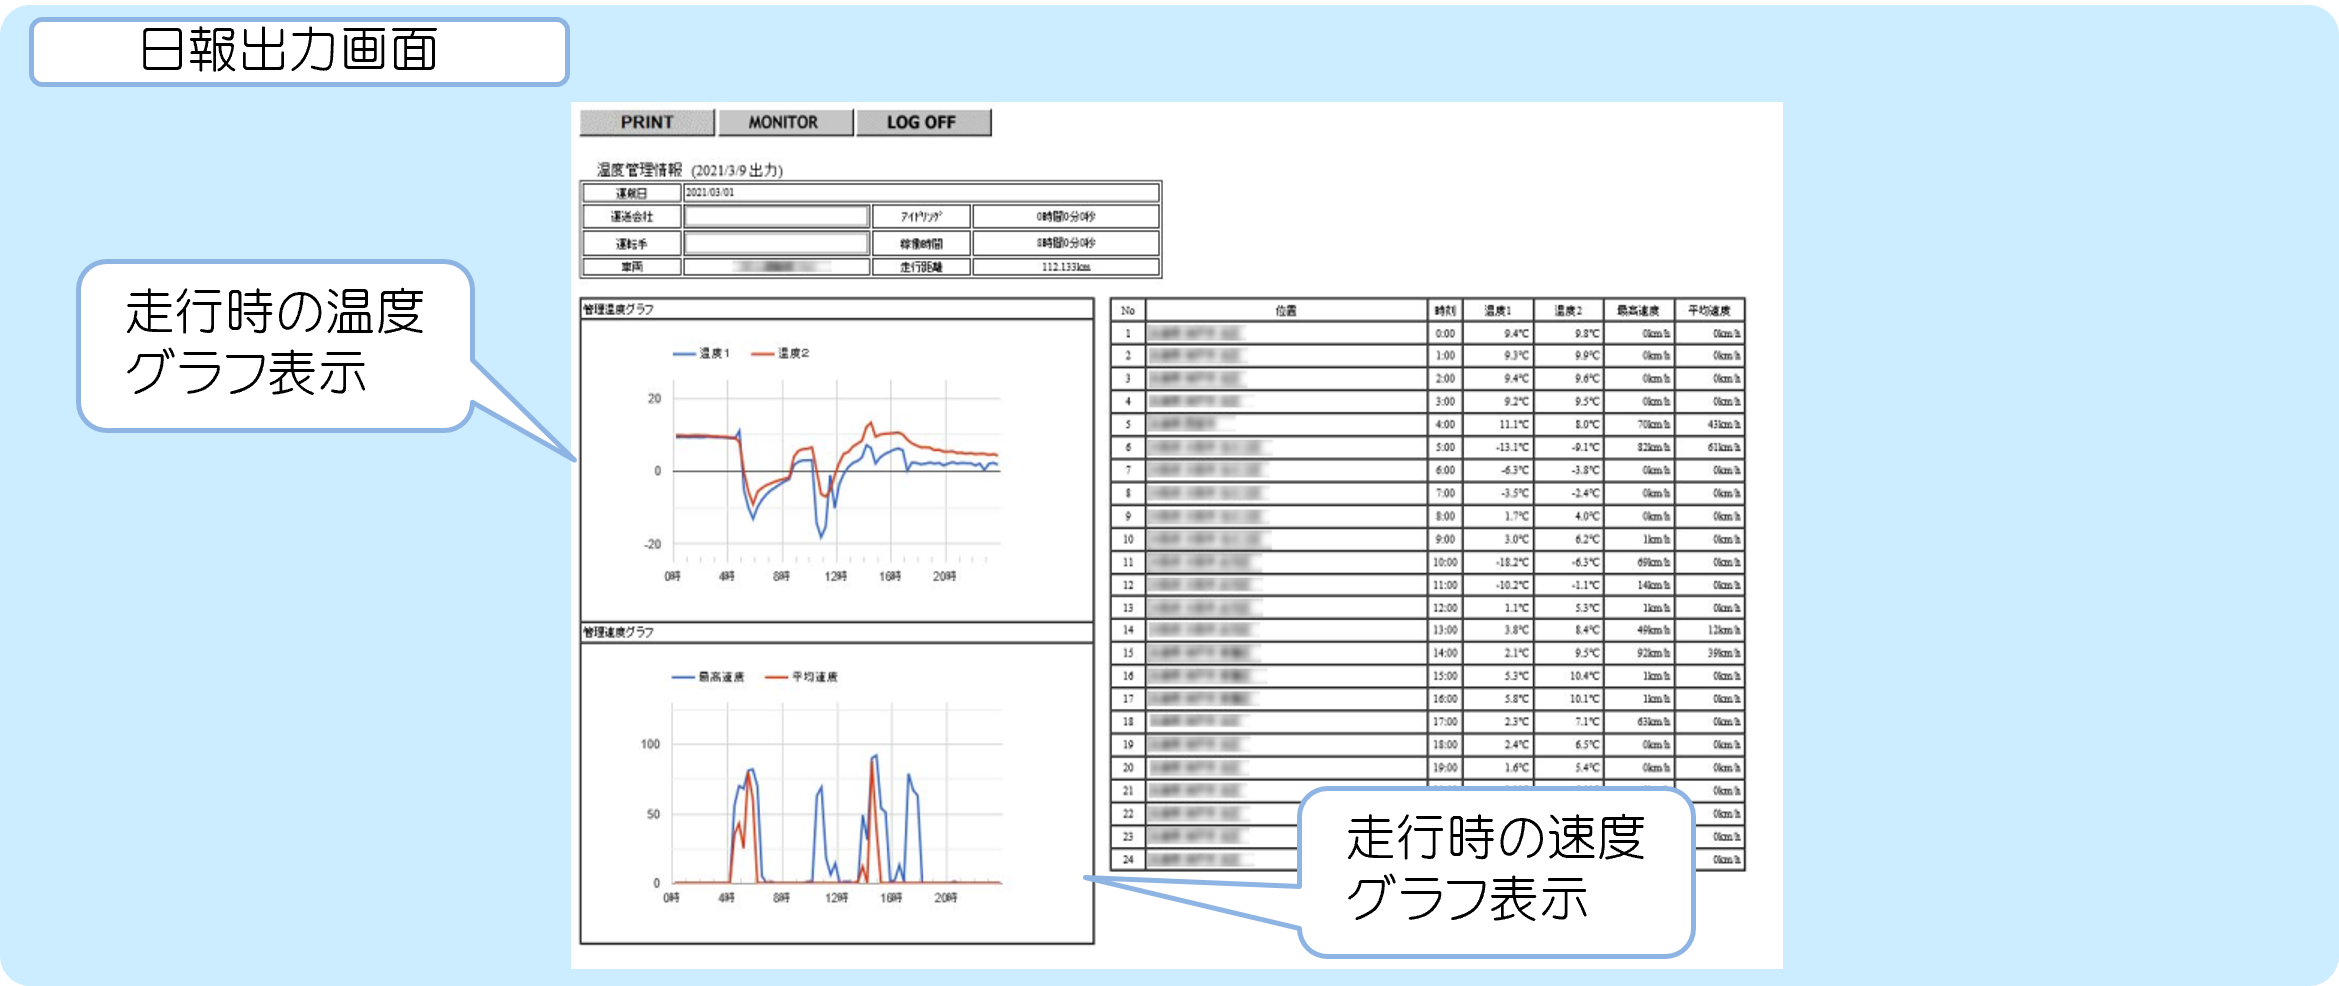Click row number 13 in table
Screen dimensions: 2339x986
[x=1128, y=607]
